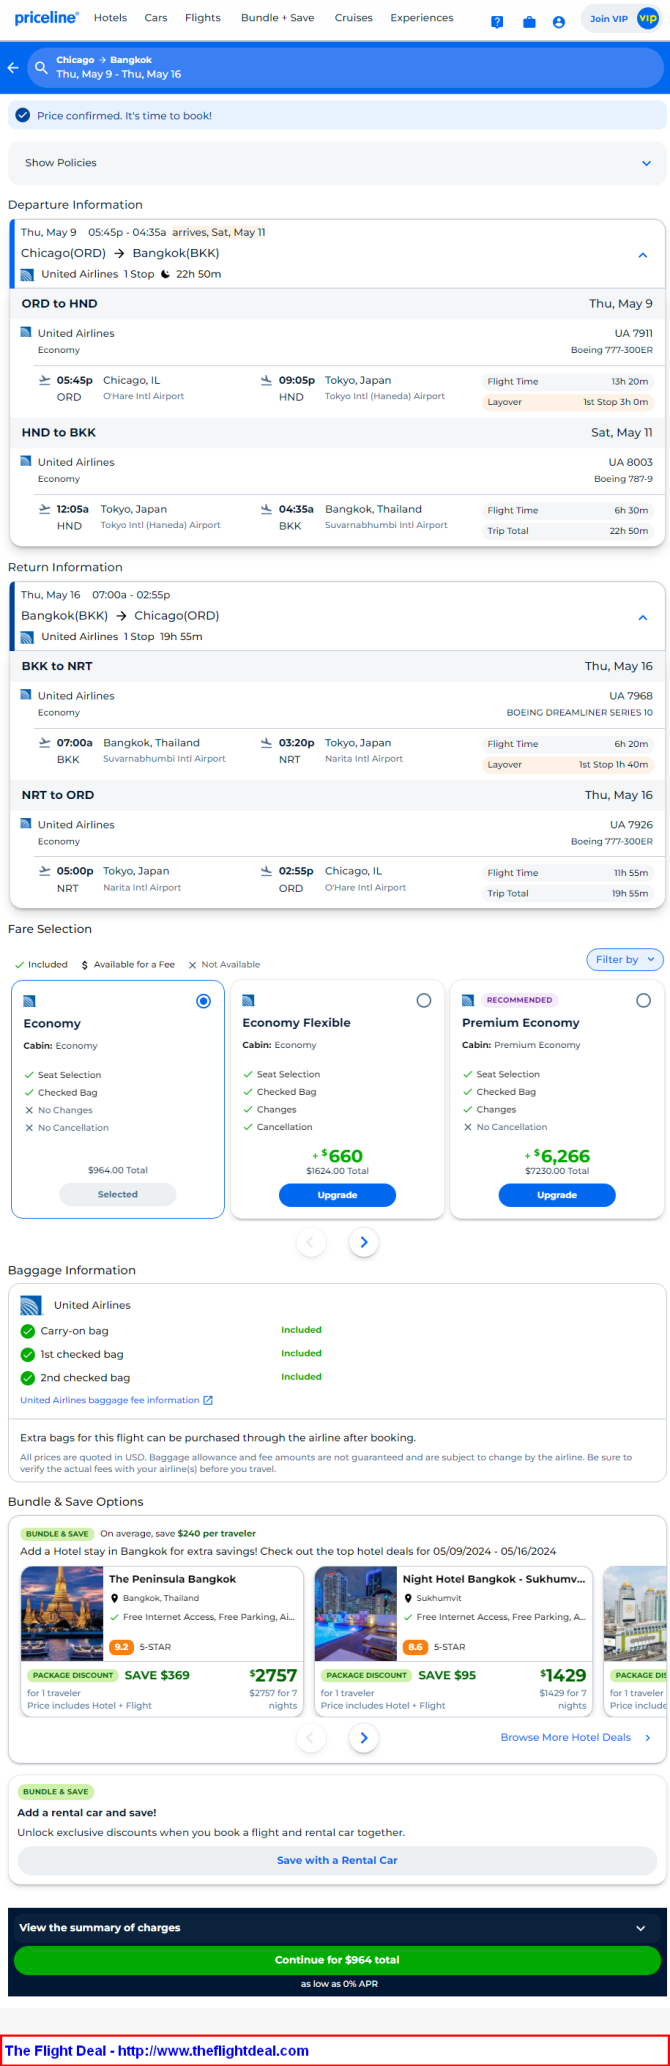
Task: Click United logo next to UA 7926 flight
Action: point(26,824)
